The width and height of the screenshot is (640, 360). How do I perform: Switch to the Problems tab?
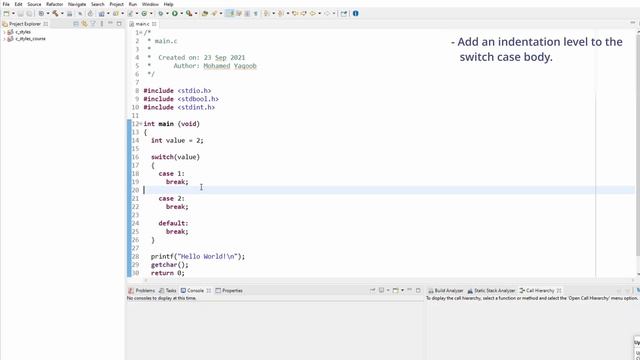pyautogui.click(x=142, y=291)
